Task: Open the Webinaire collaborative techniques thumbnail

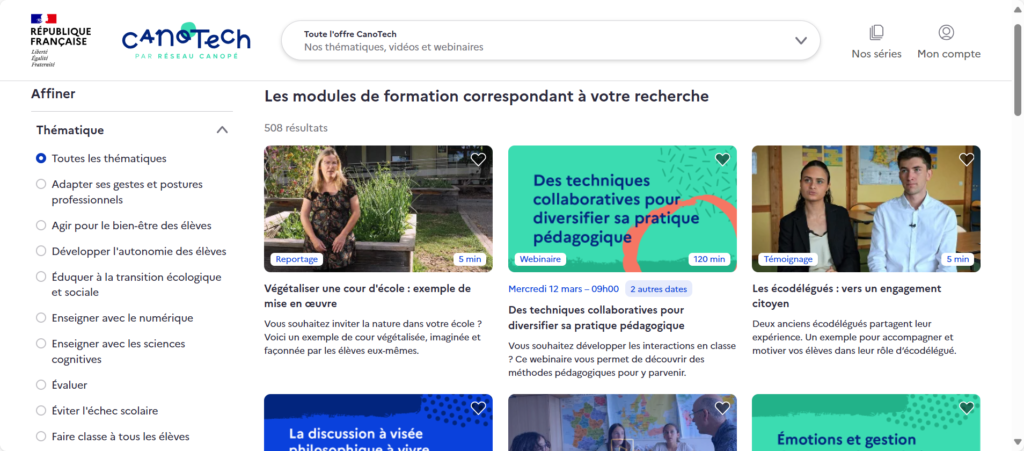Action: coord(622,208)
